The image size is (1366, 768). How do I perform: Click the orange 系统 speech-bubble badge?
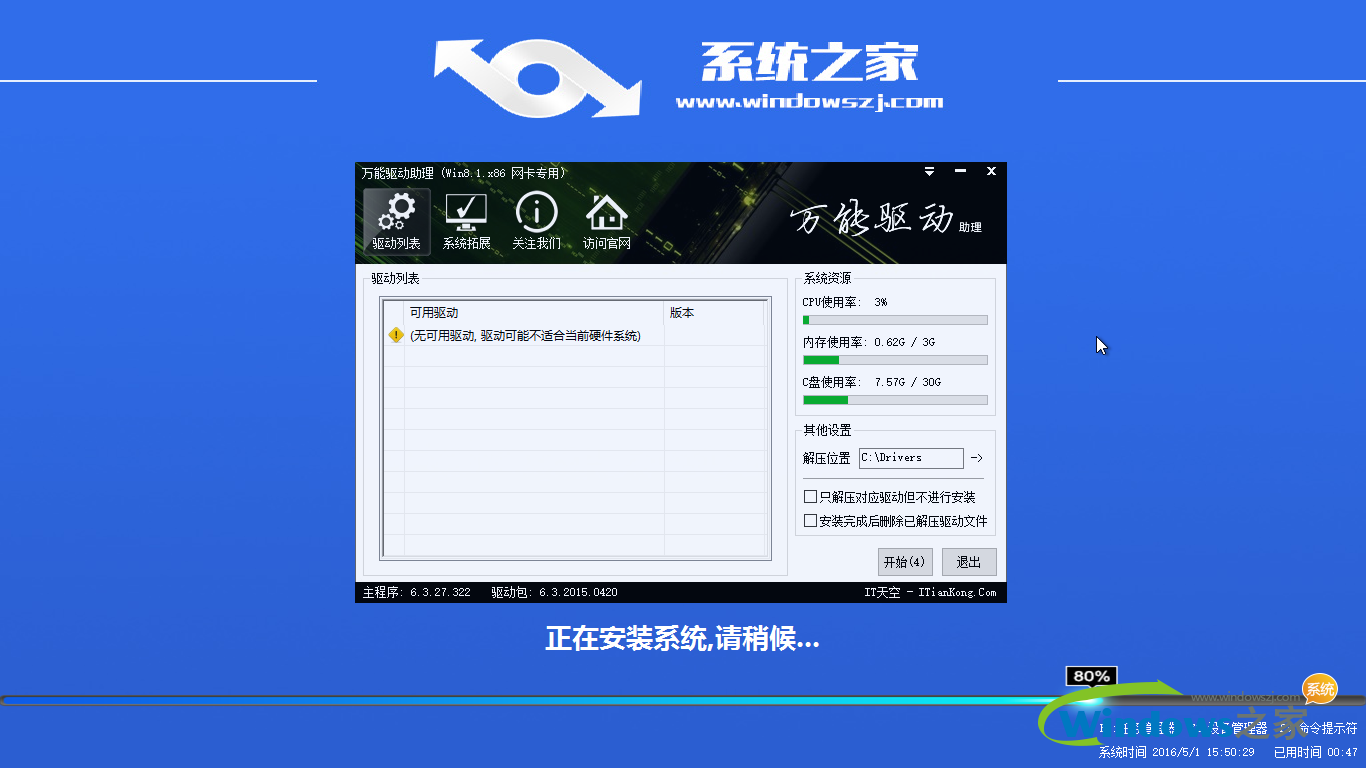[1318, 689]
